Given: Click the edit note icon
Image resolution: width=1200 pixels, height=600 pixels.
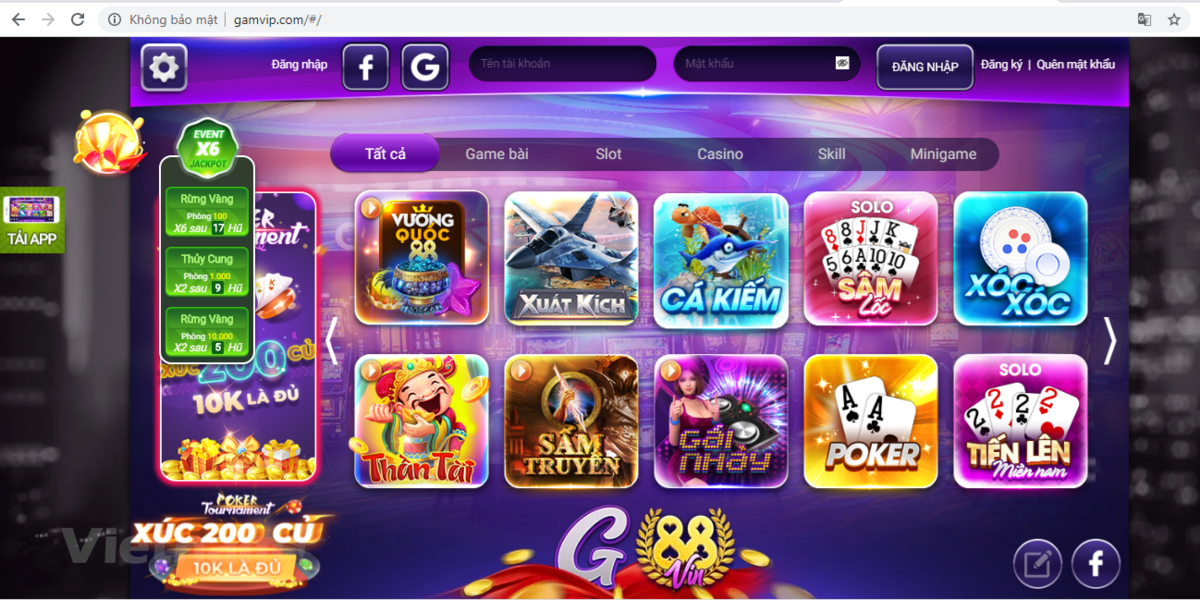Looking at the screenshot, I should coord(1038,564).
